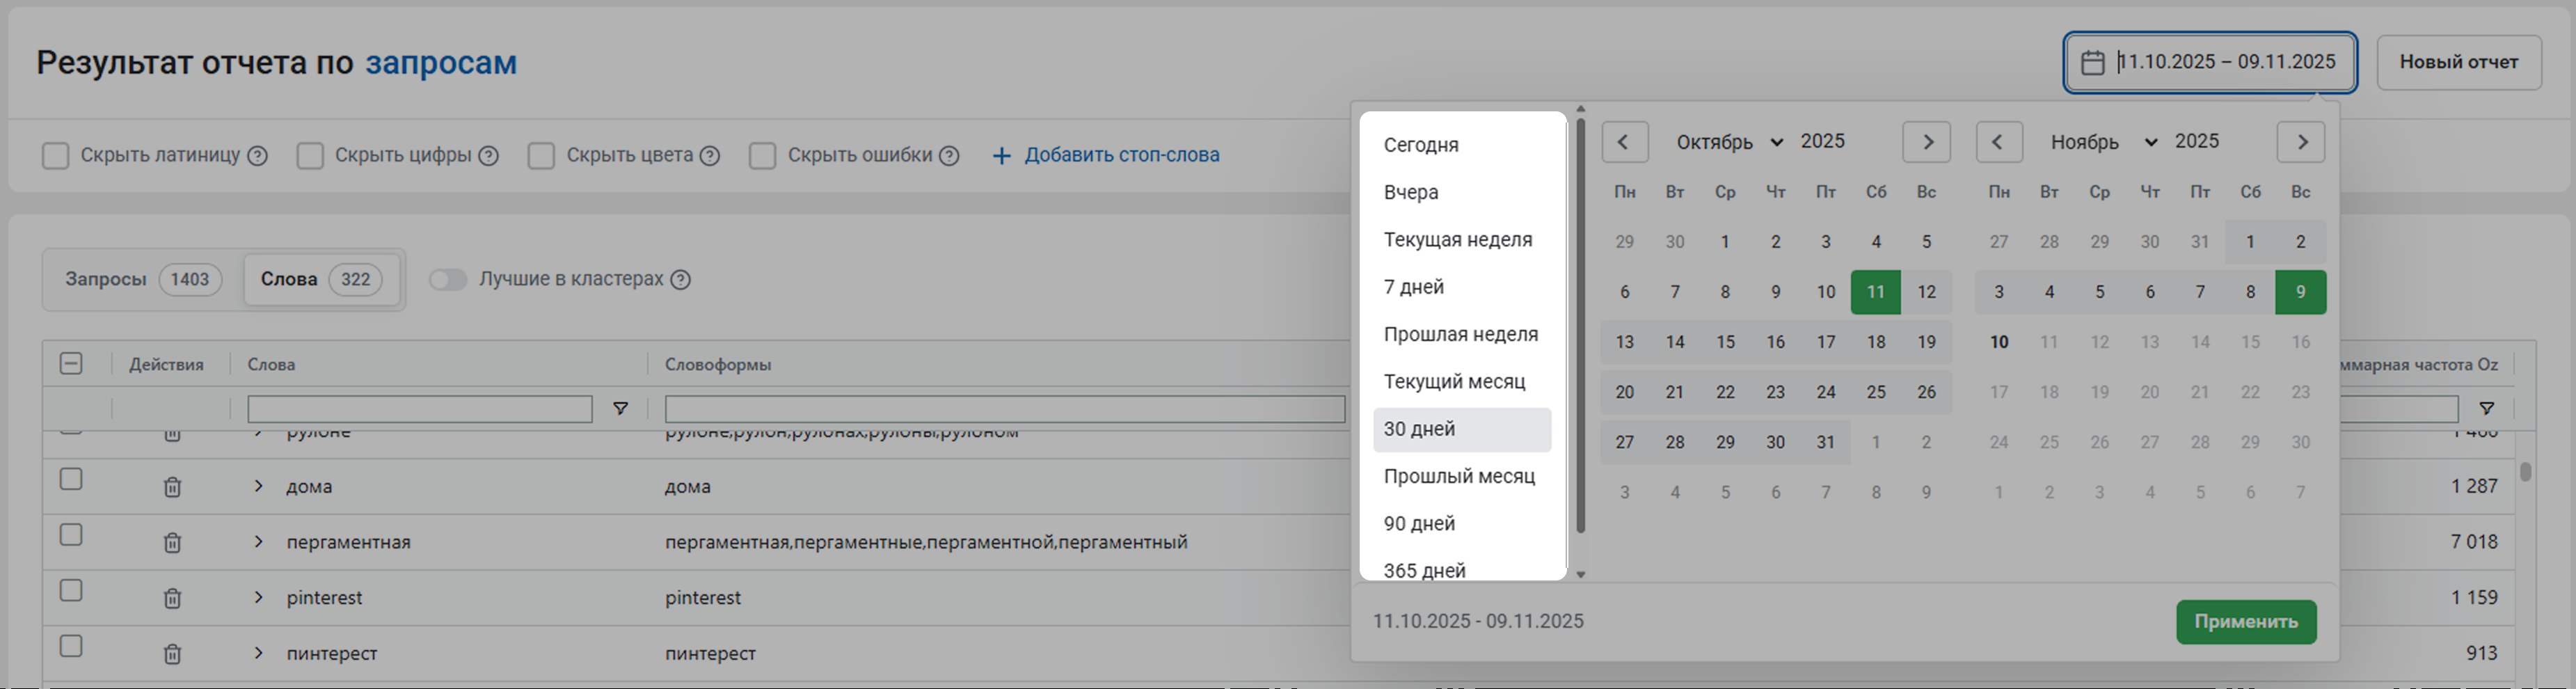This screenshot has width=2576, height=689.
Task: Click help icon beside Лучшие в кластерах
Action: click(x=681, y=280)
